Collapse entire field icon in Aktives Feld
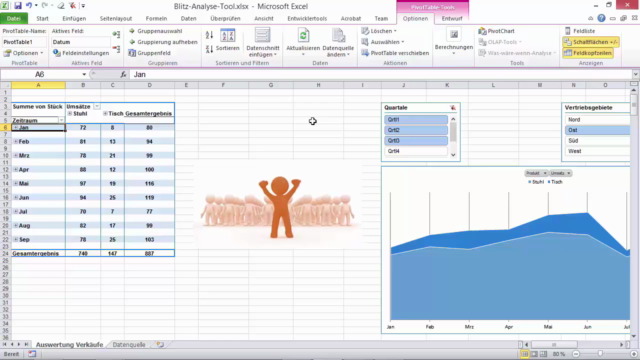This screenshot has height=360, width=640. pyautogui.click(x=116, y=49)
